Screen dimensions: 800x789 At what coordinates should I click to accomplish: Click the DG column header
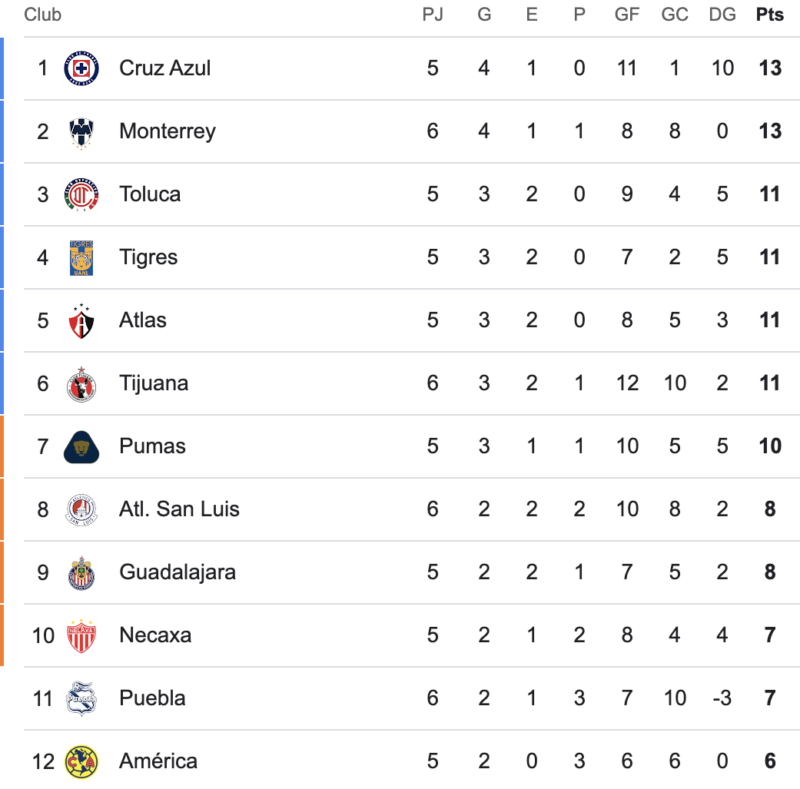tap(721, 14)
